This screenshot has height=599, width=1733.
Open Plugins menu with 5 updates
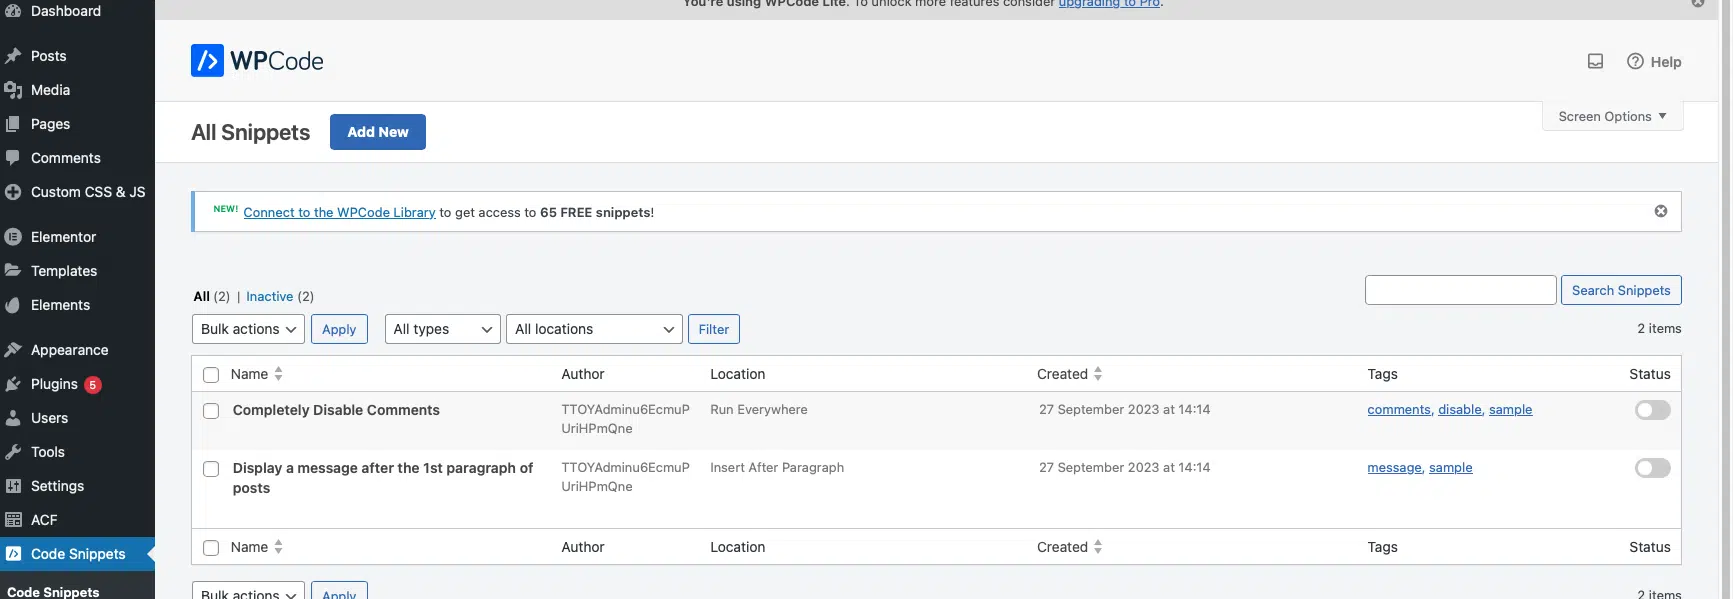(66, 384)
